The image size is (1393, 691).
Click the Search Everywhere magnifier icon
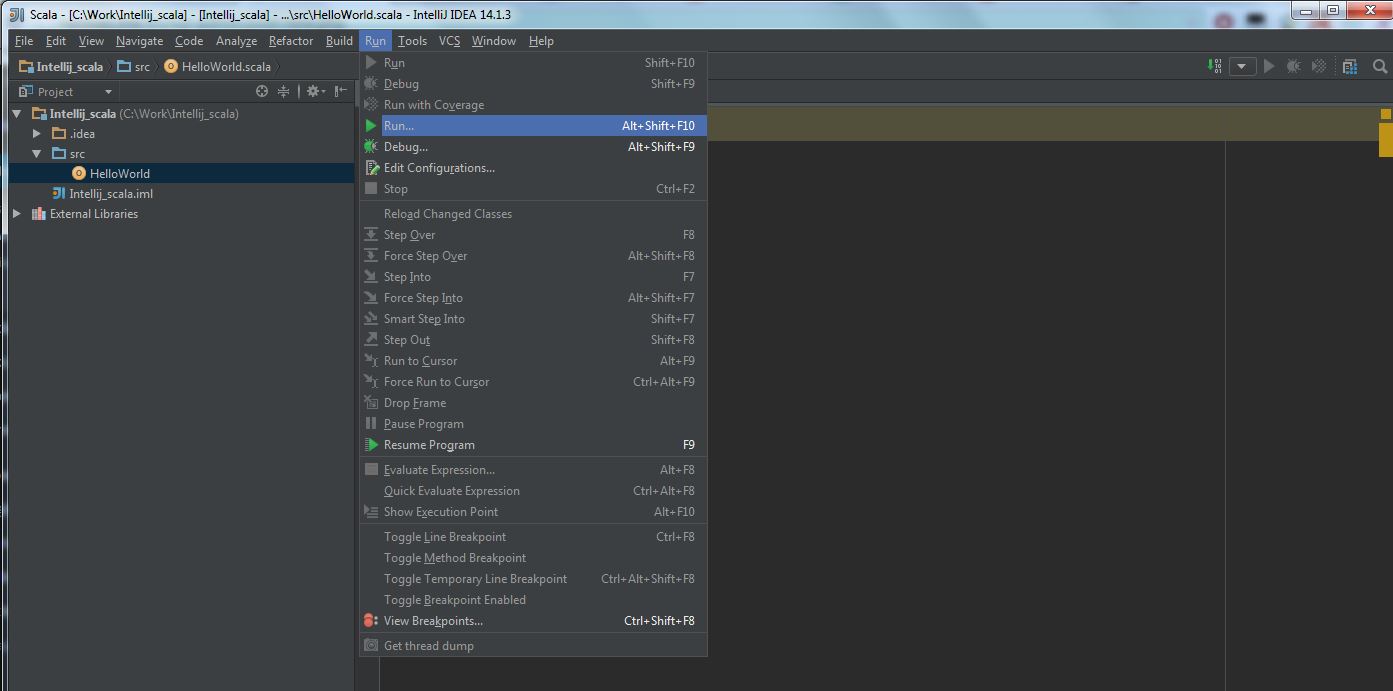(x=1380, y=66)
